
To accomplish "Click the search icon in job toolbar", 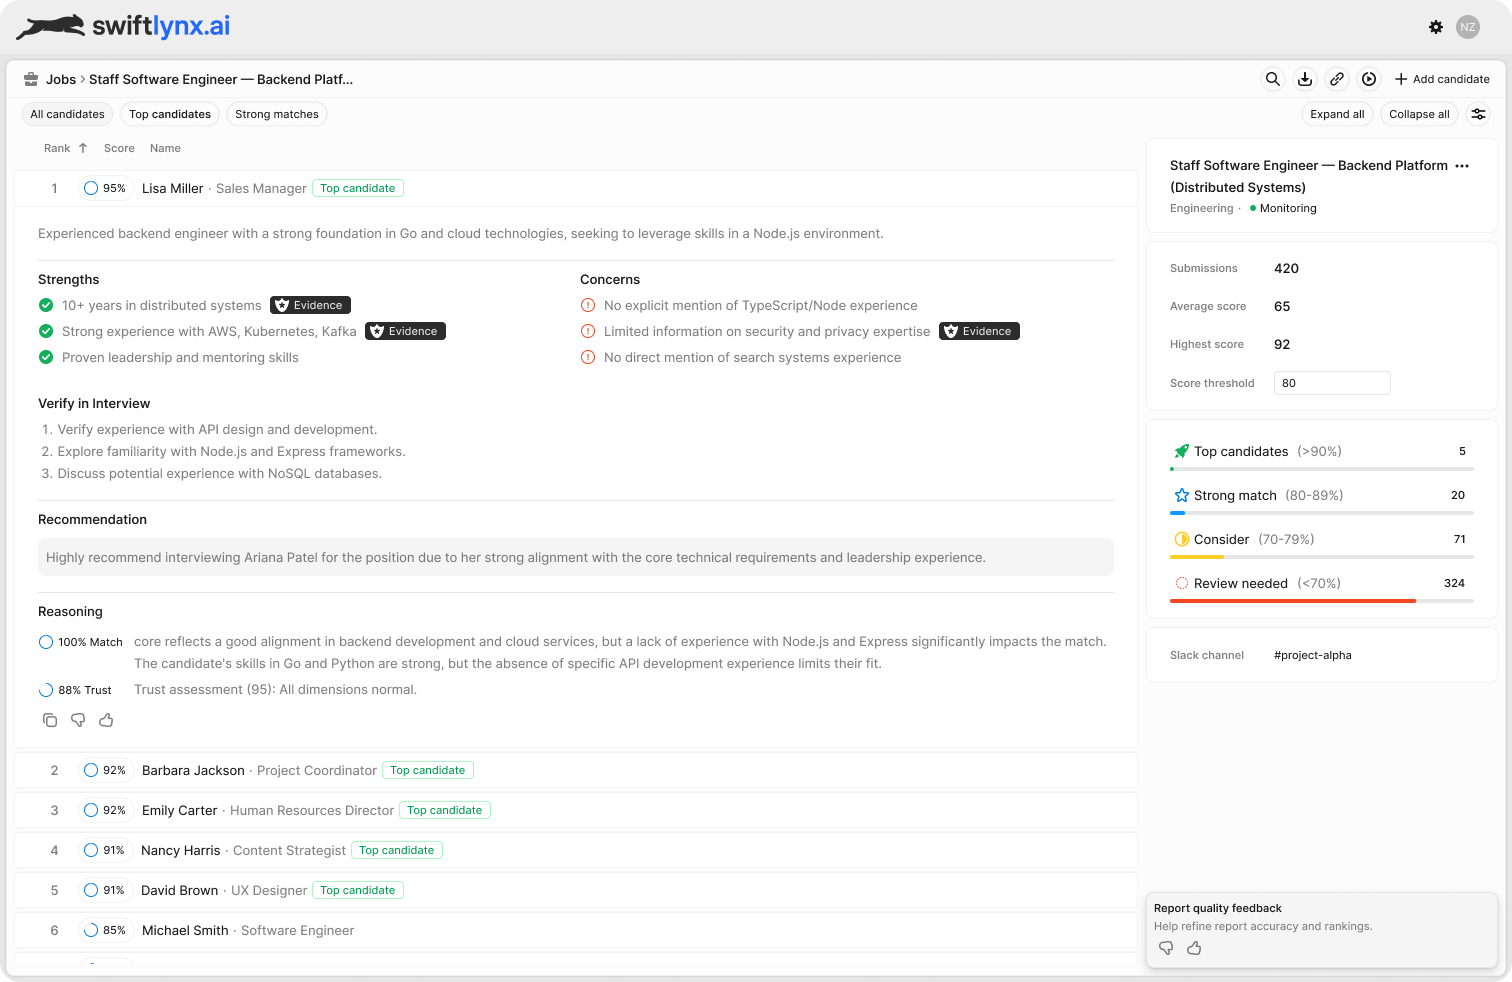I will click(x=1272, y=79).
